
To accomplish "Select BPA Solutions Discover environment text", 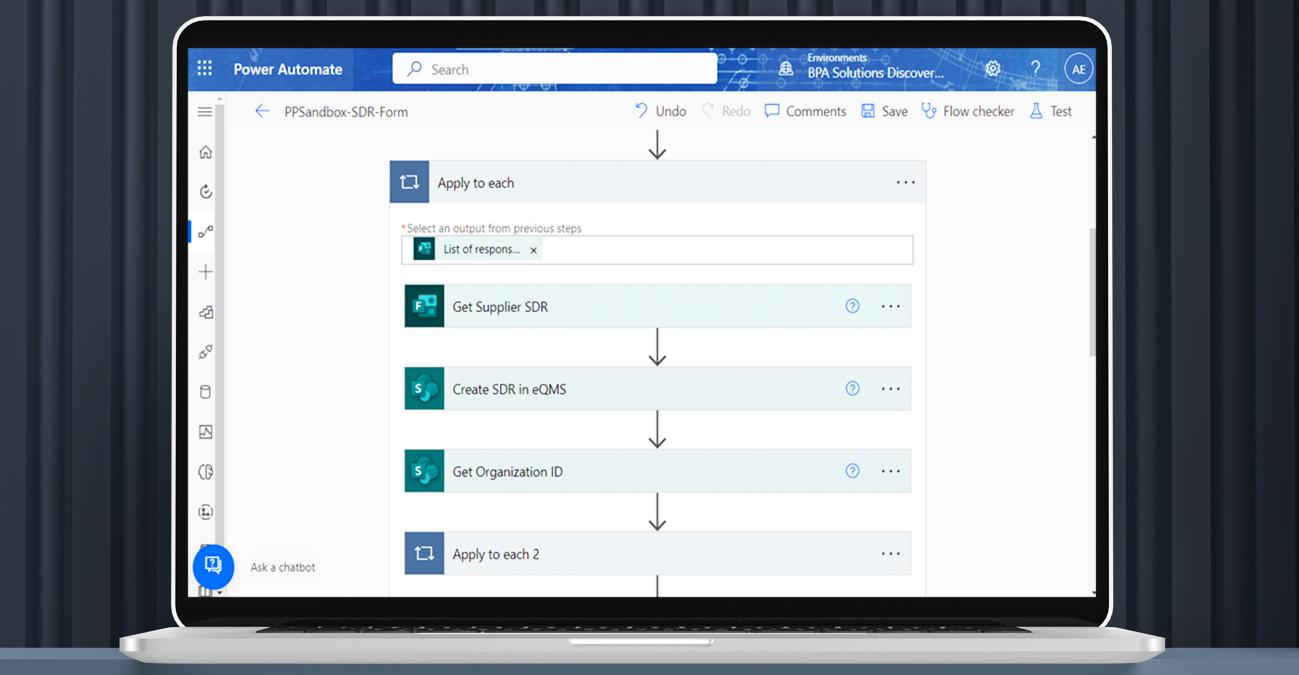I will (x=876, y=73).
